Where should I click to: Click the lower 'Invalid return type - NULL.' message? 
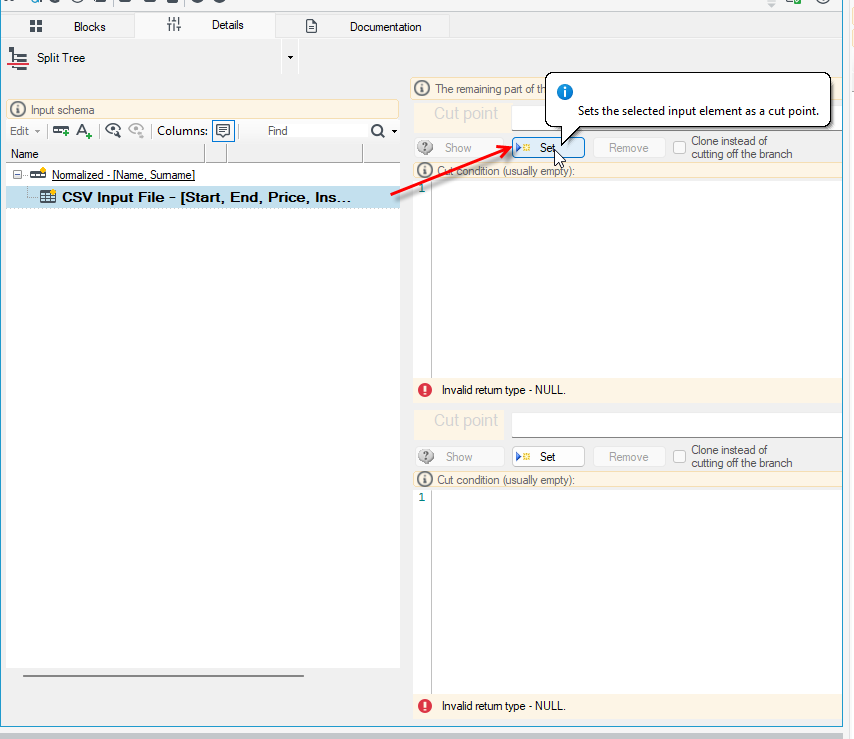coord(503,706)
